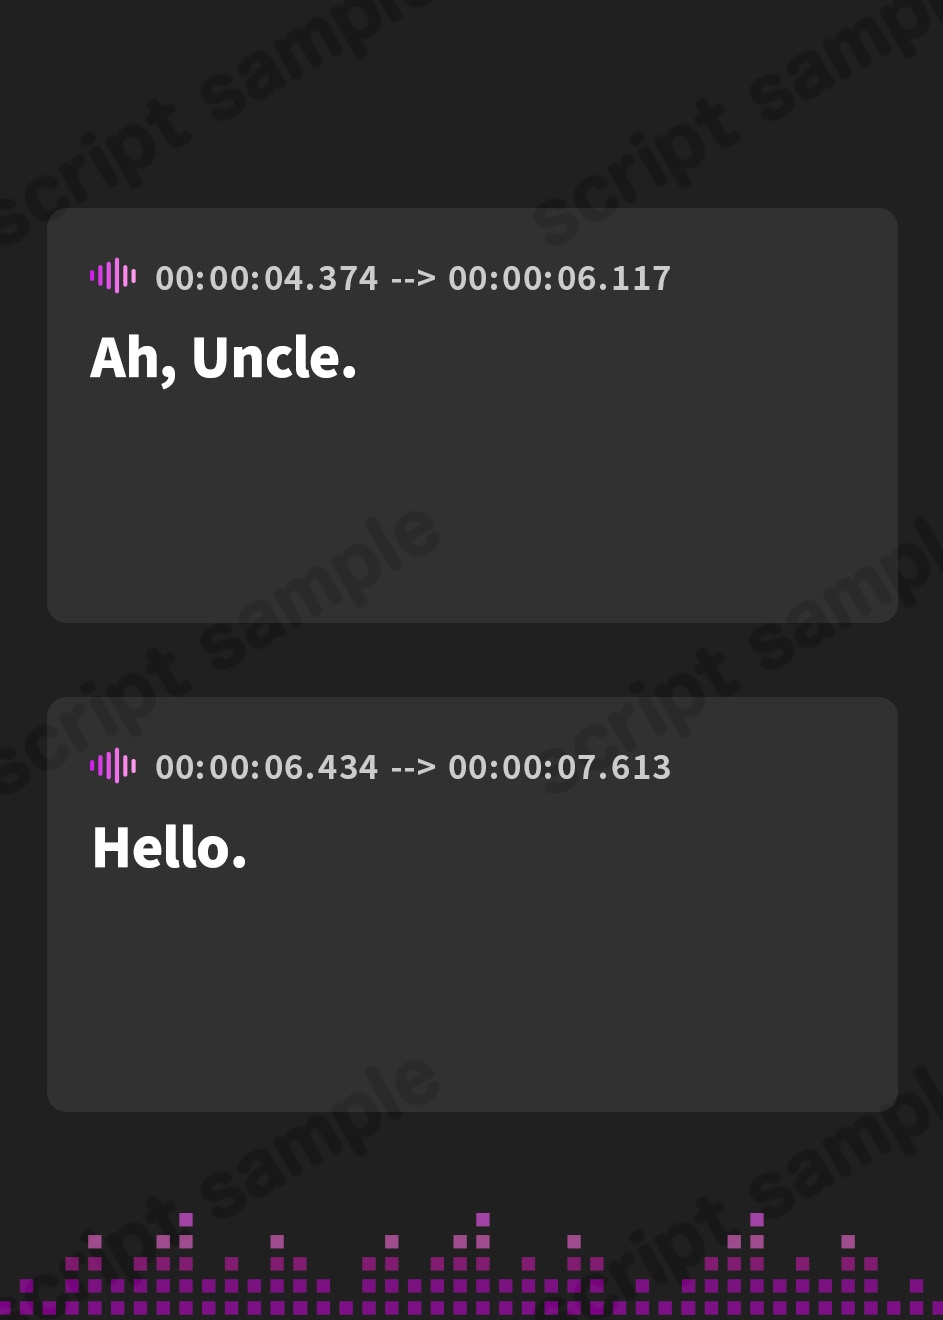The height and width of the screenshot is (1320, 943).
Task: Click the tallest equalizer bar at bottom center
Action: [x=483, y=1220]
